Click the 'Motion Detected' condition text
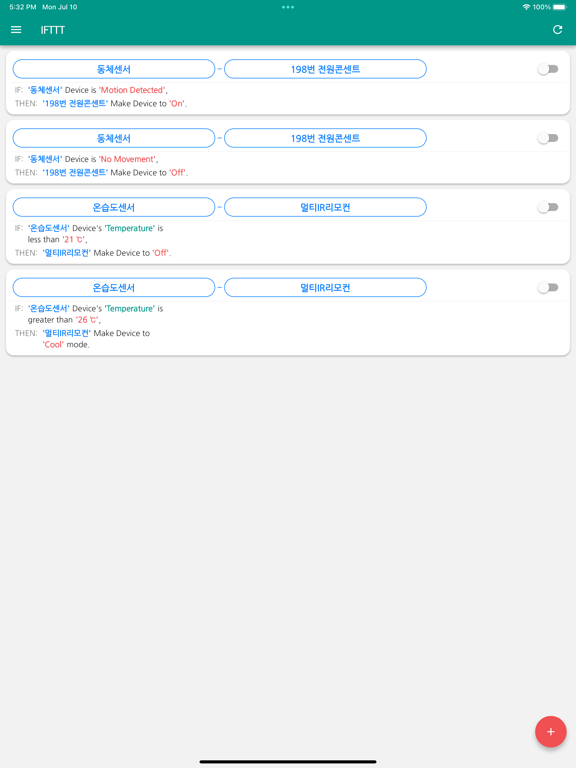 pyautogui.click(x=132, y=90)
